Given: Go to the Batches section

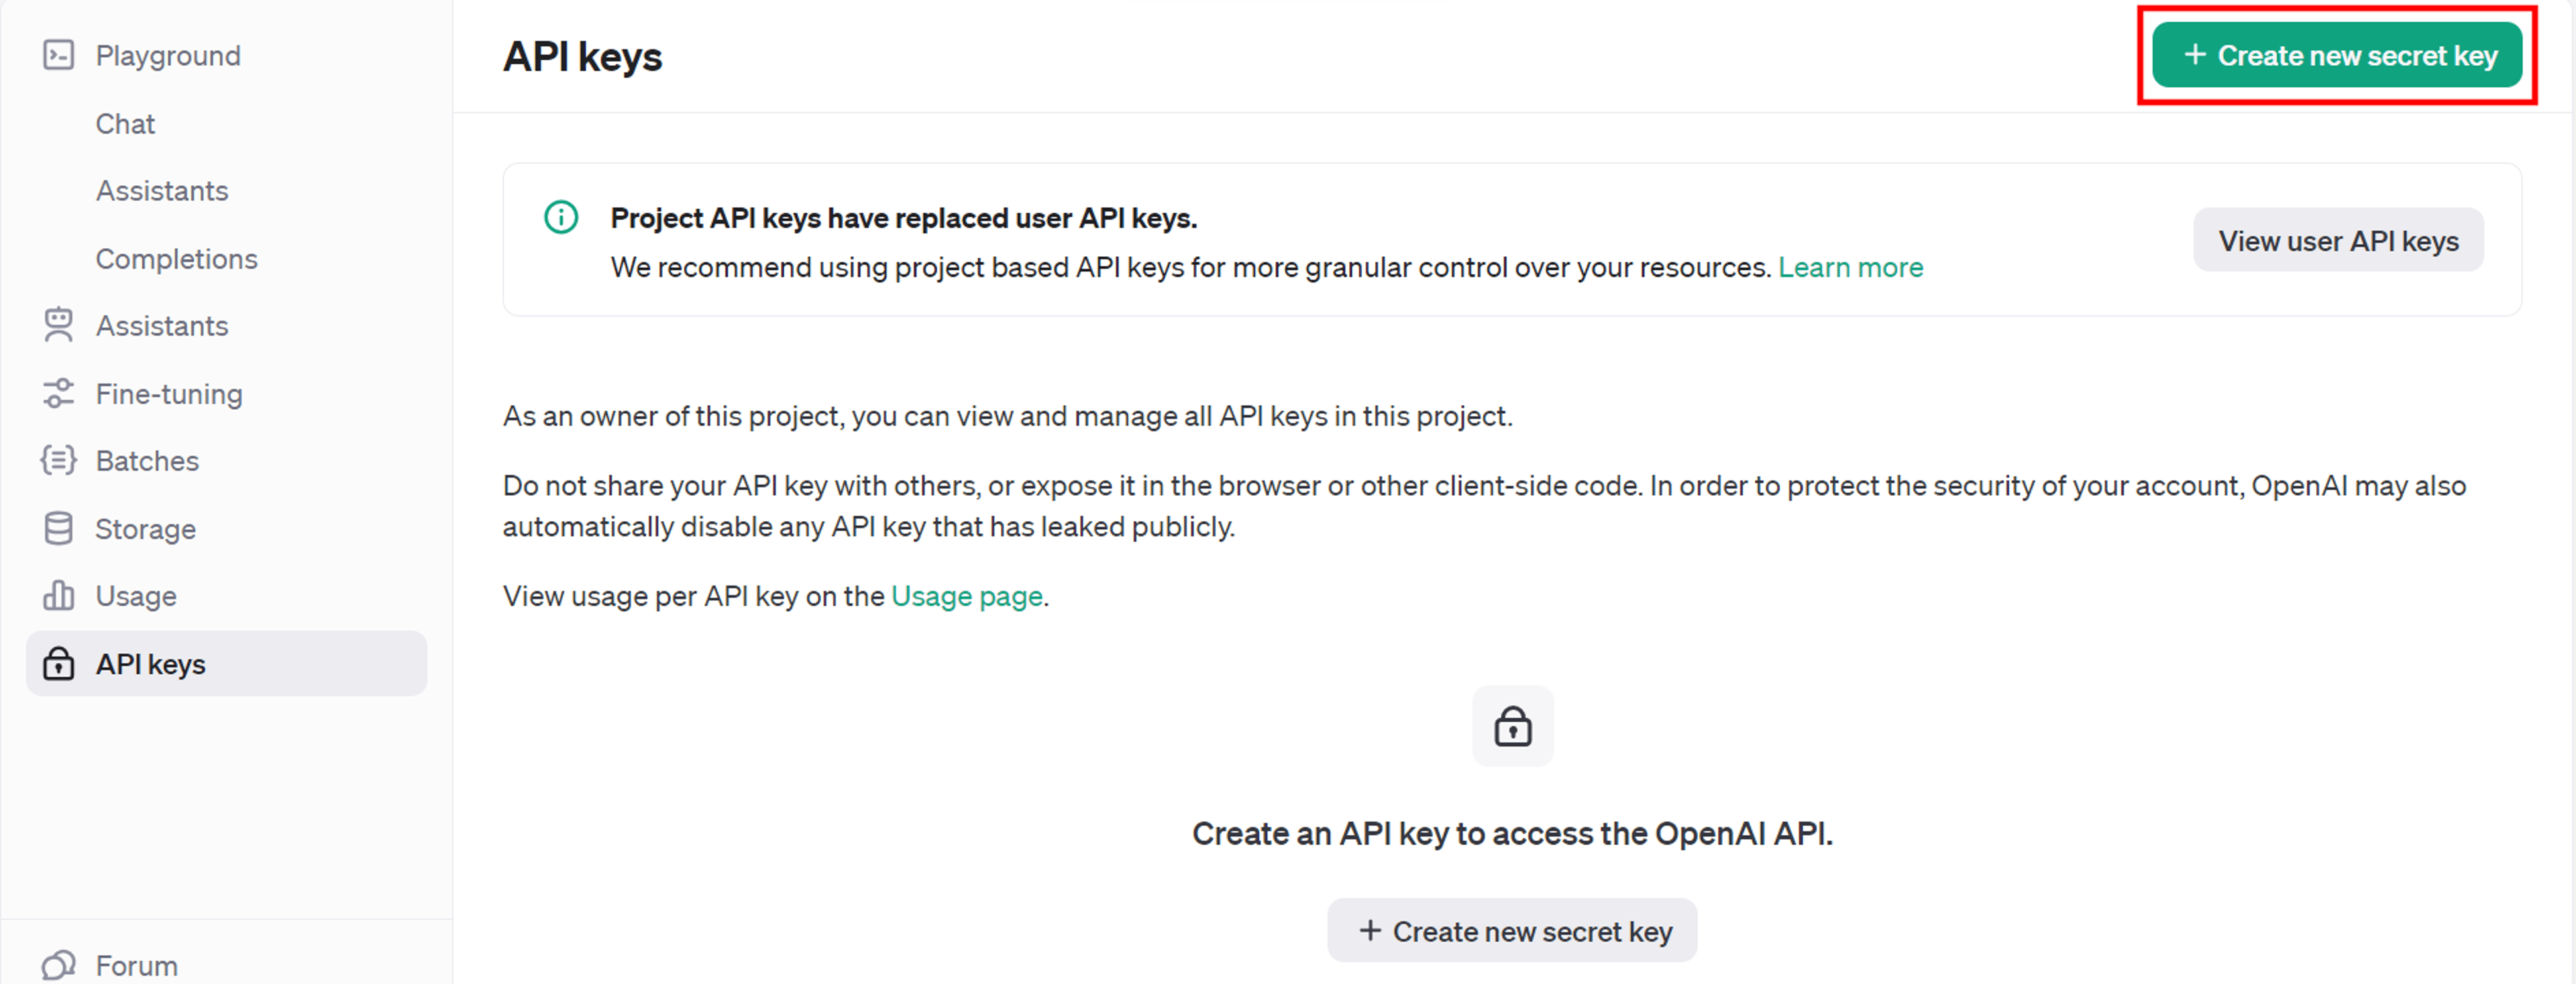Looking at the screenshot, I should 147,460.
